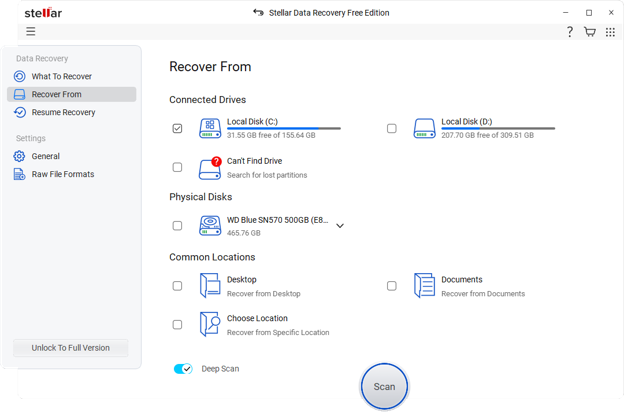Click the WD Blue SN570 500GB label
Screen dimensions: 624x412
(278, 220)
